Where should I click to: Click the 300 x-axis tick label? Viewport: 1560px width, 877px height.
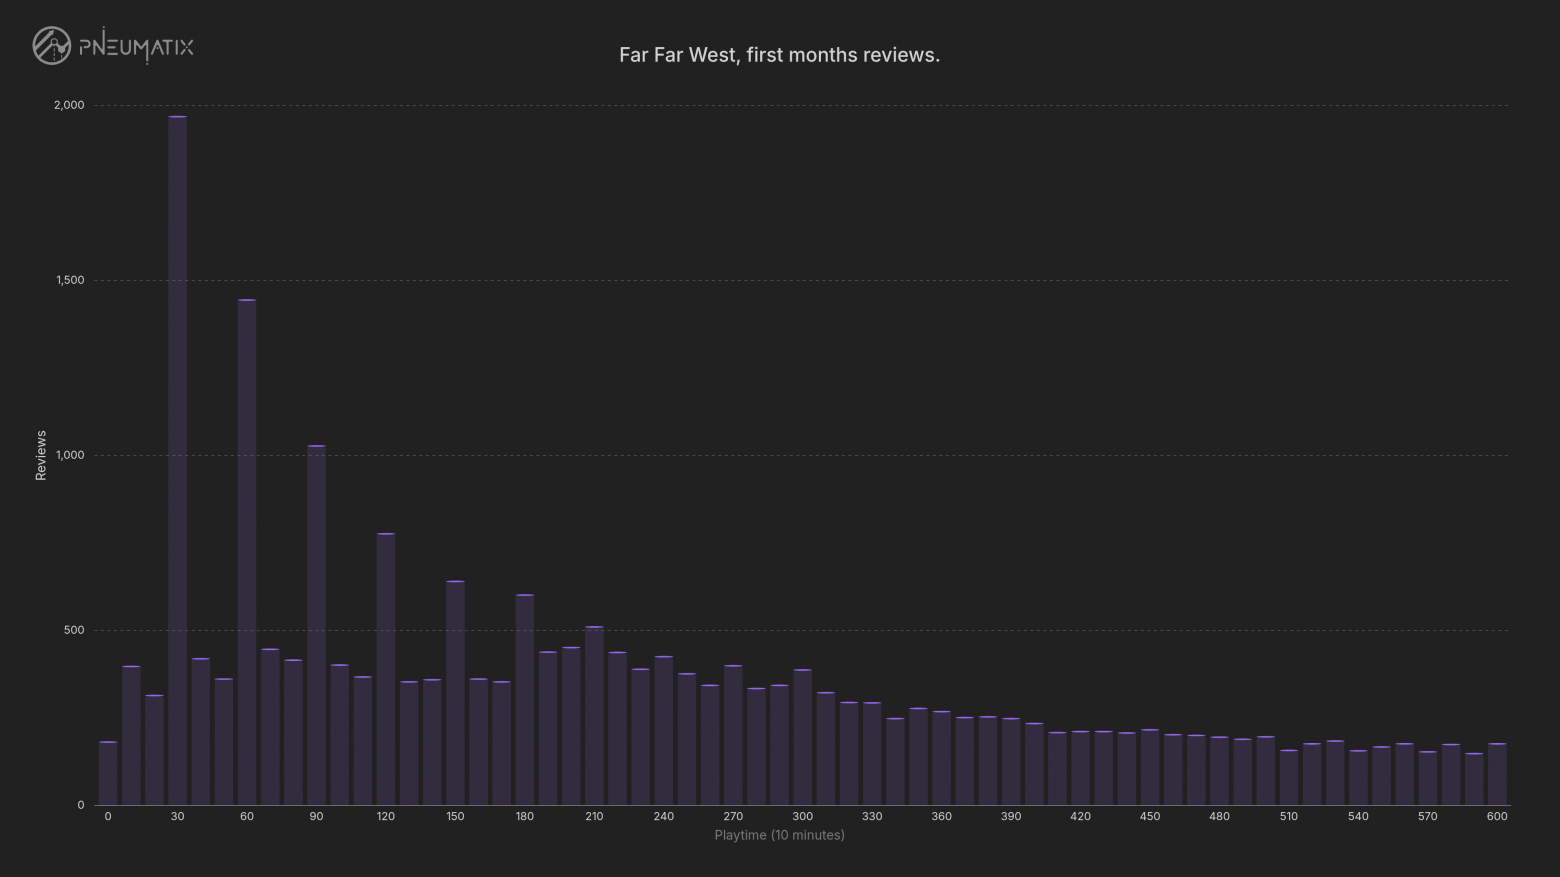click(x=803, y=816)
